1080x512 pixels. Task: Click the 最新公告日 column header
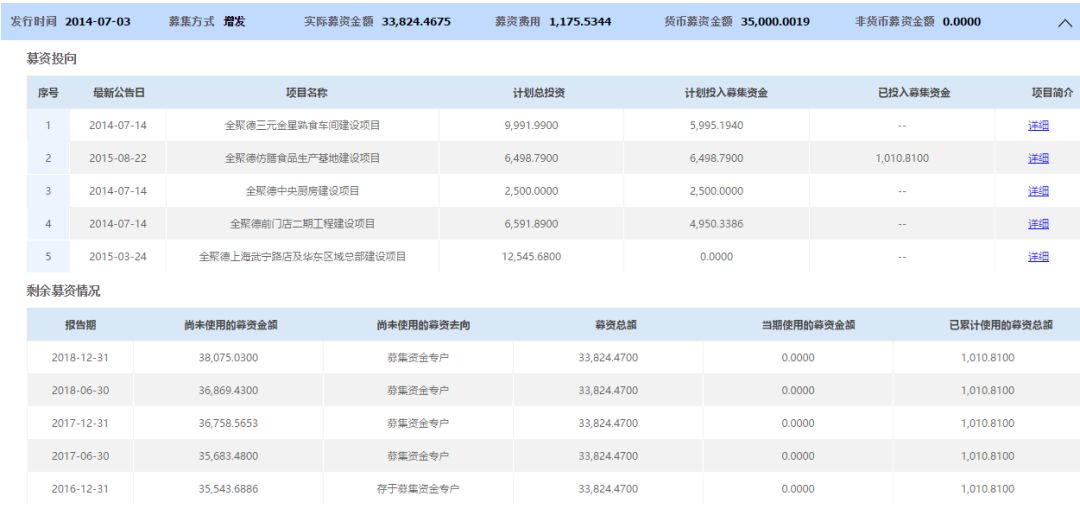tap(118, 93)
